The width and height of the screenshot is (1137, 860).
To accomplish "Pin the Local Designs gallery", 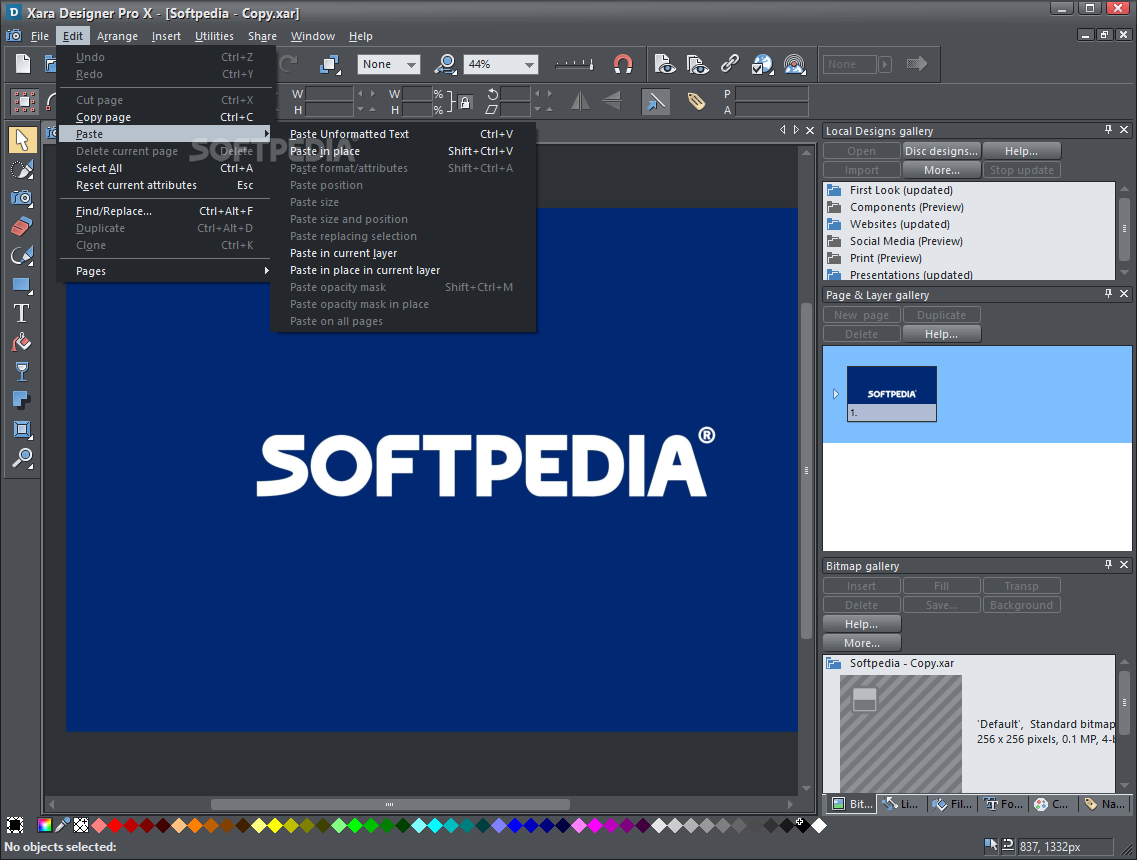I will click(1108, 130).
